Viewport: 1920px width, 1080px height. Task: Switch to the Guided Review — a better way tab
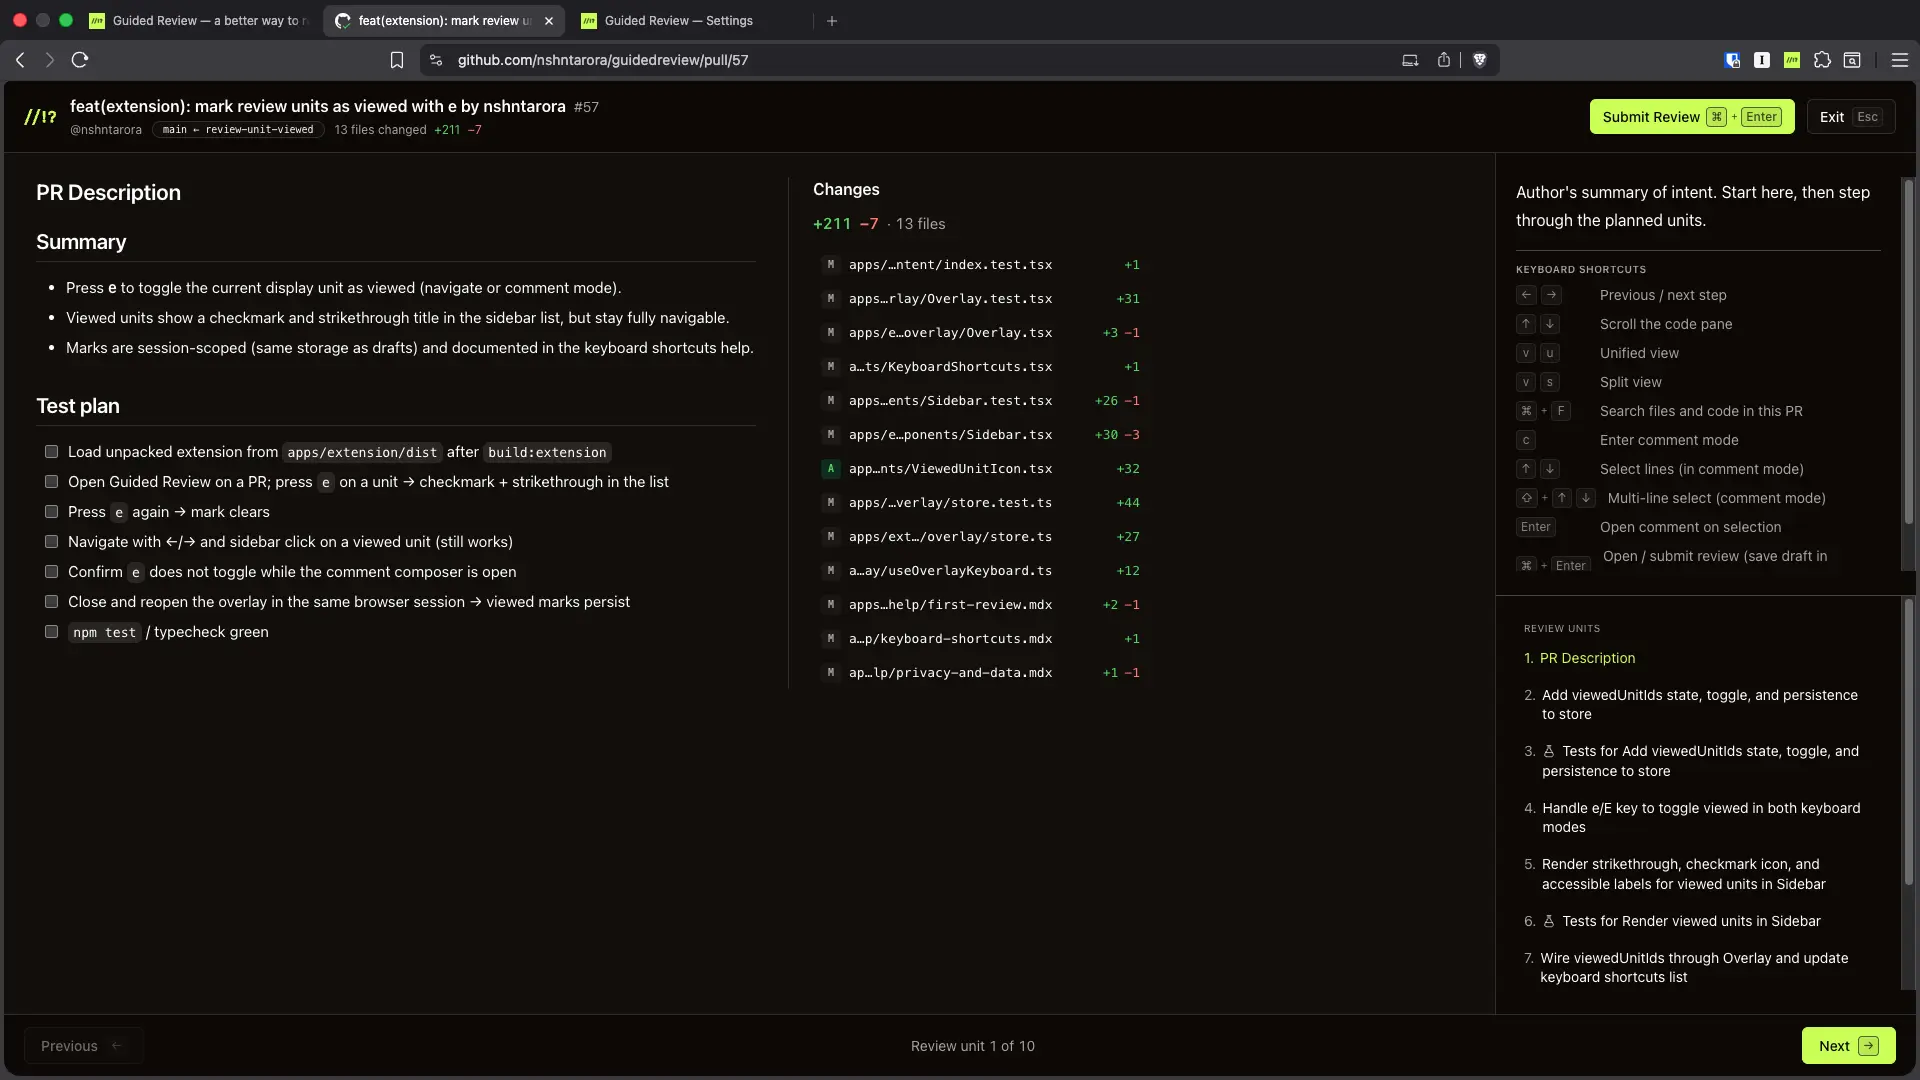200,20
